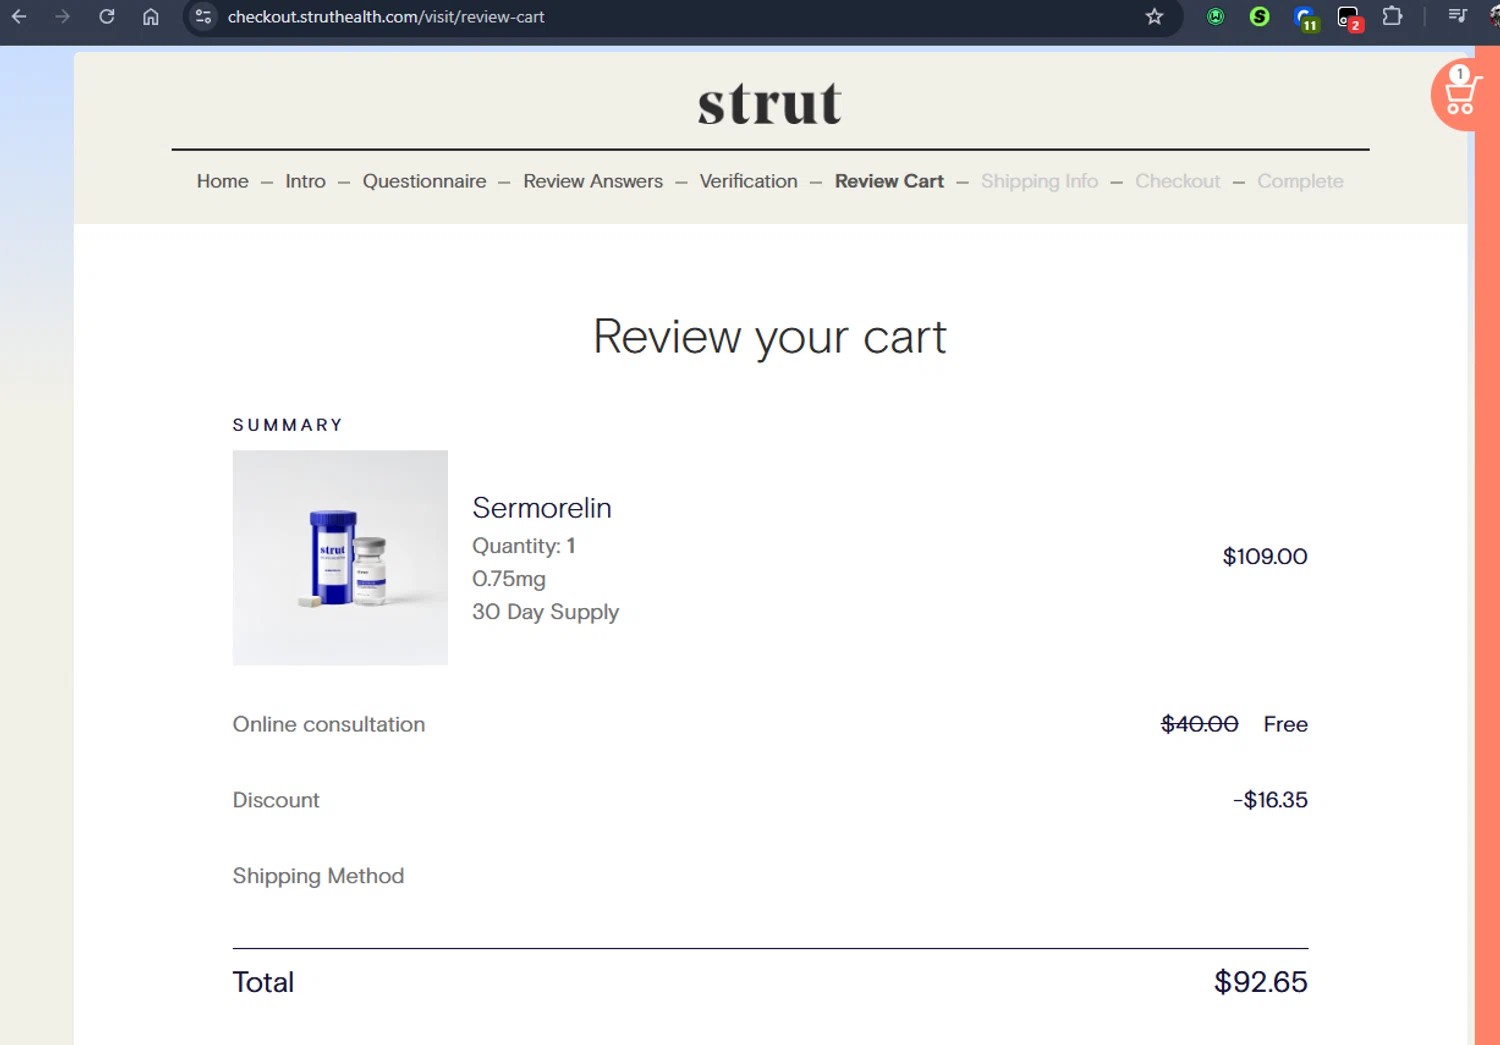Click the $109.00 product price
The height and width of the screenshot is (1045, 1500).
point(1265,556)
